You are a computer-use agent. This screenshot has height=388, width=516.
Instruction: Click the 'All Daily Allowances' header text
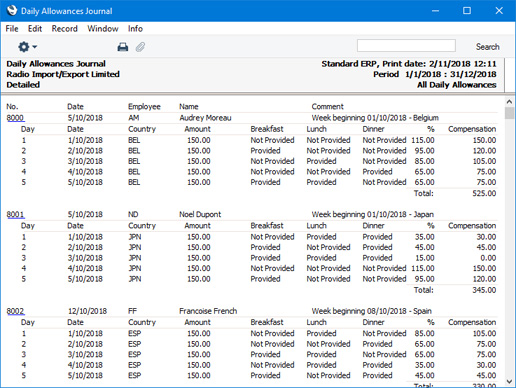[457, 85]
